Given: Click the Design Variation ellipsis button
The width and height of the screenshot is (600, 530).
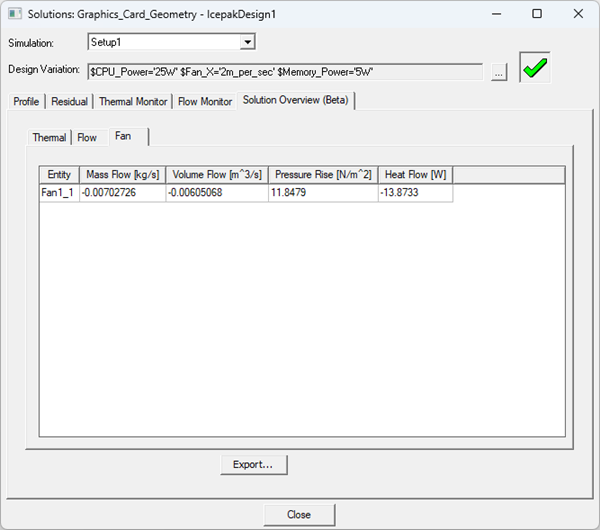Looking at the screenshot, I should (x=499, y=72).
